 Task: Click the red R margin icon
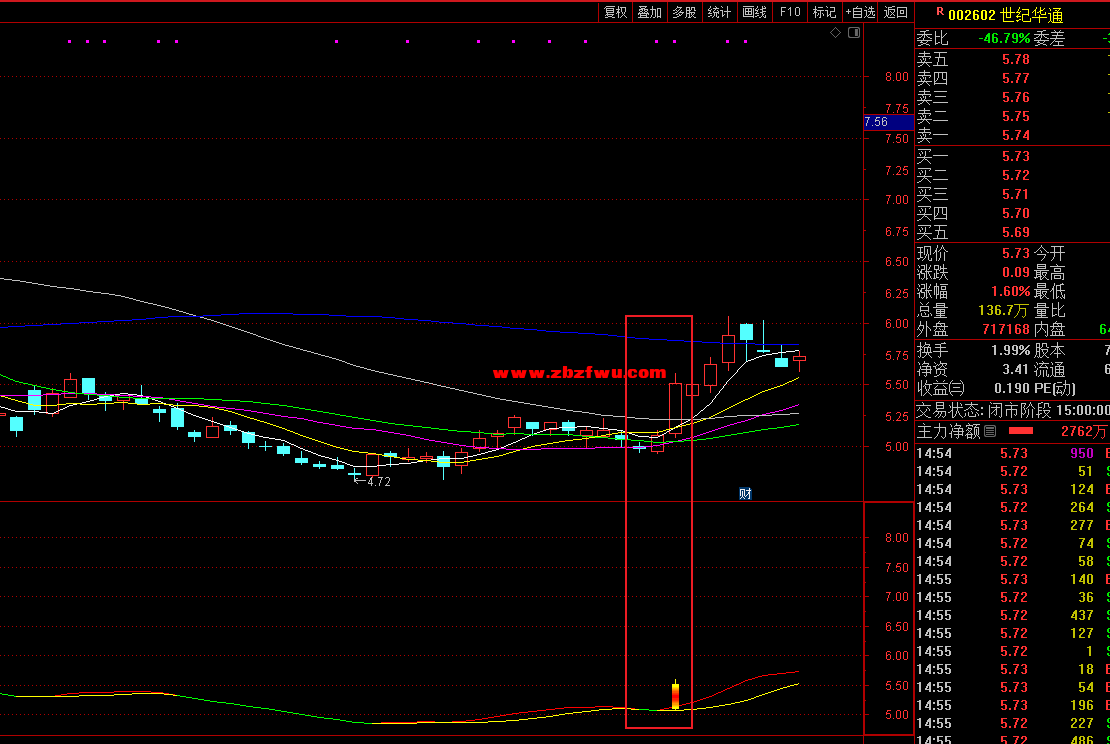point(939,11)
